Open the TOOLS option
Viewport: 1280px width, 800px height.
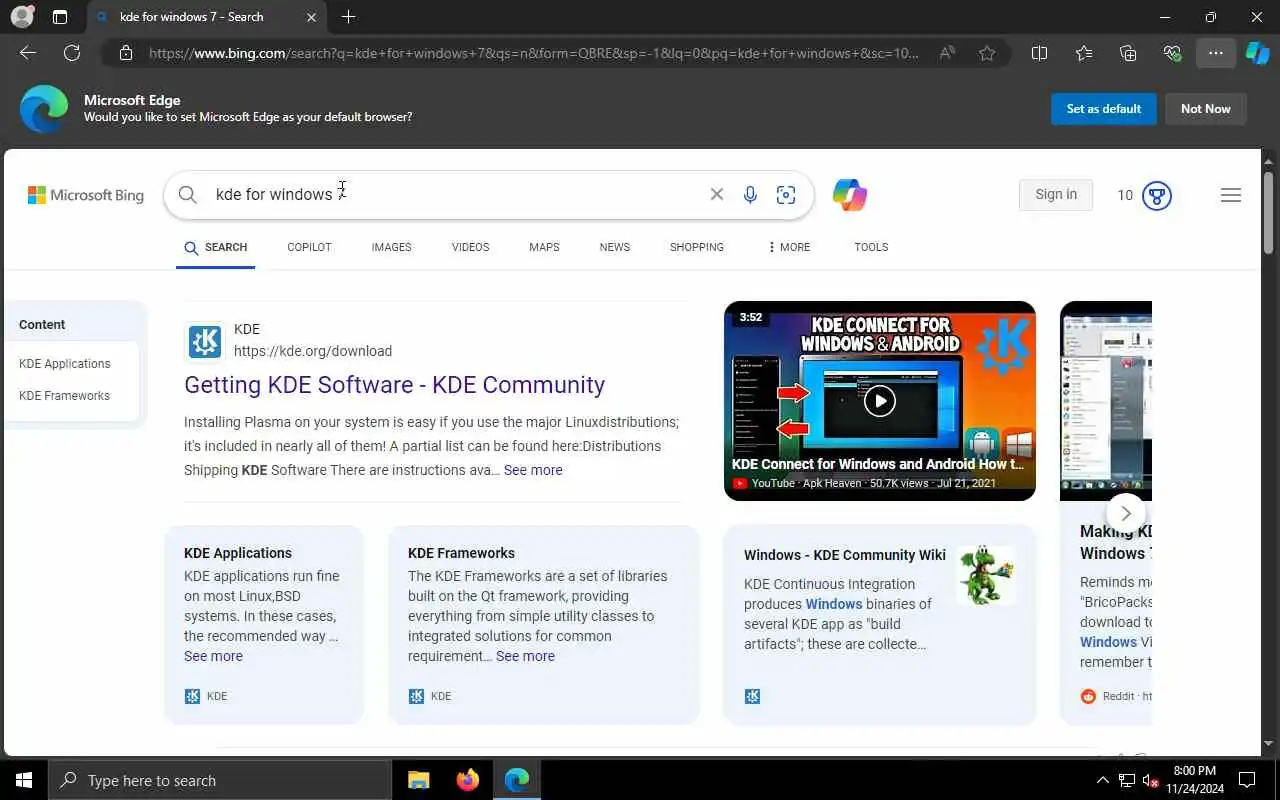[871, 247]
